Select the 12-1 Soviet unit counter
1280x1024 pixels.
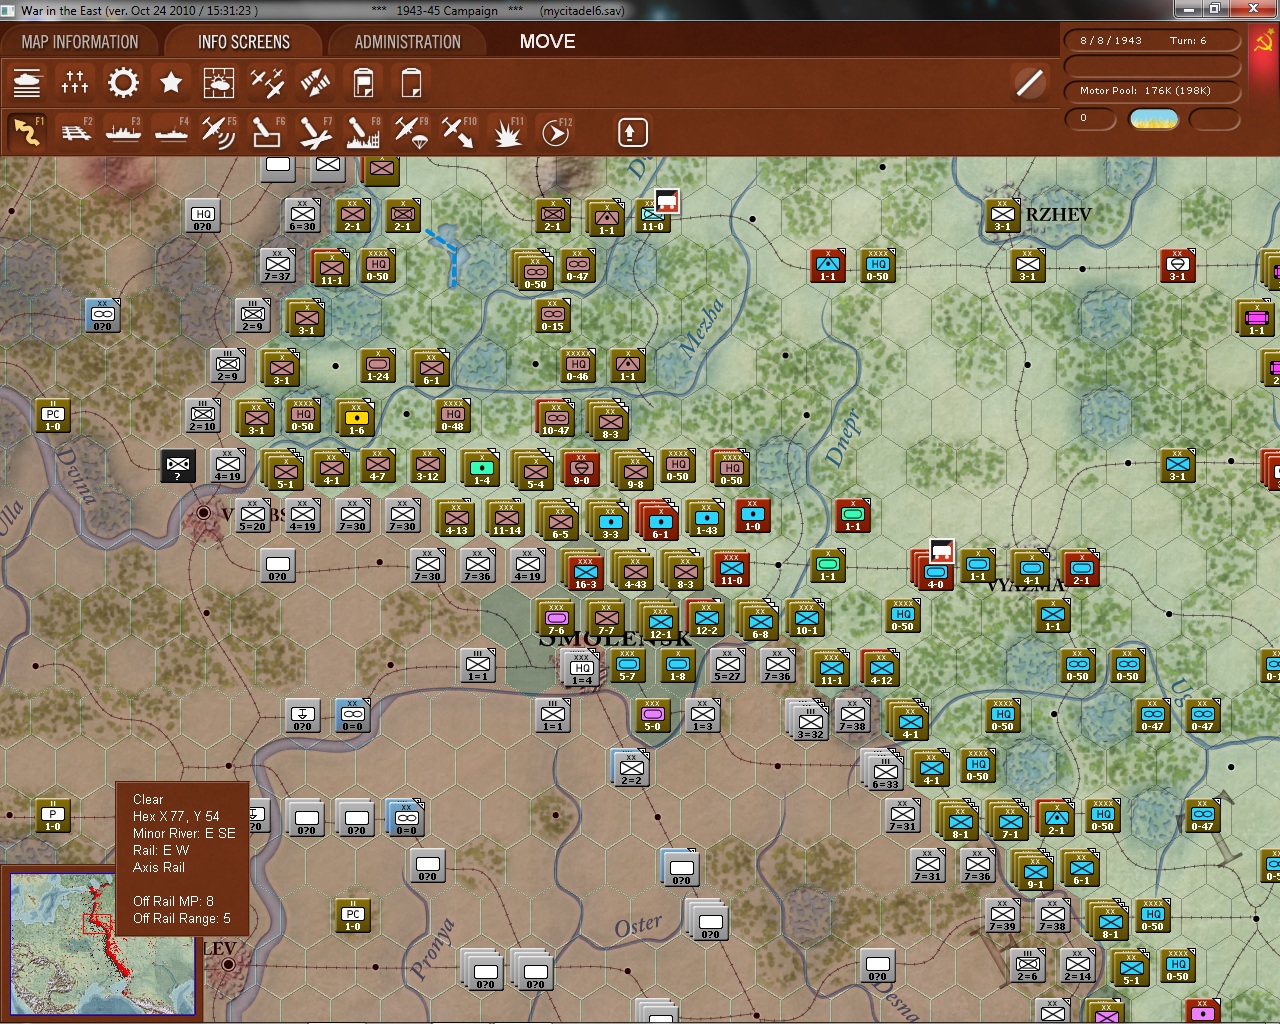pyautogui.click(x=661, y=622)
